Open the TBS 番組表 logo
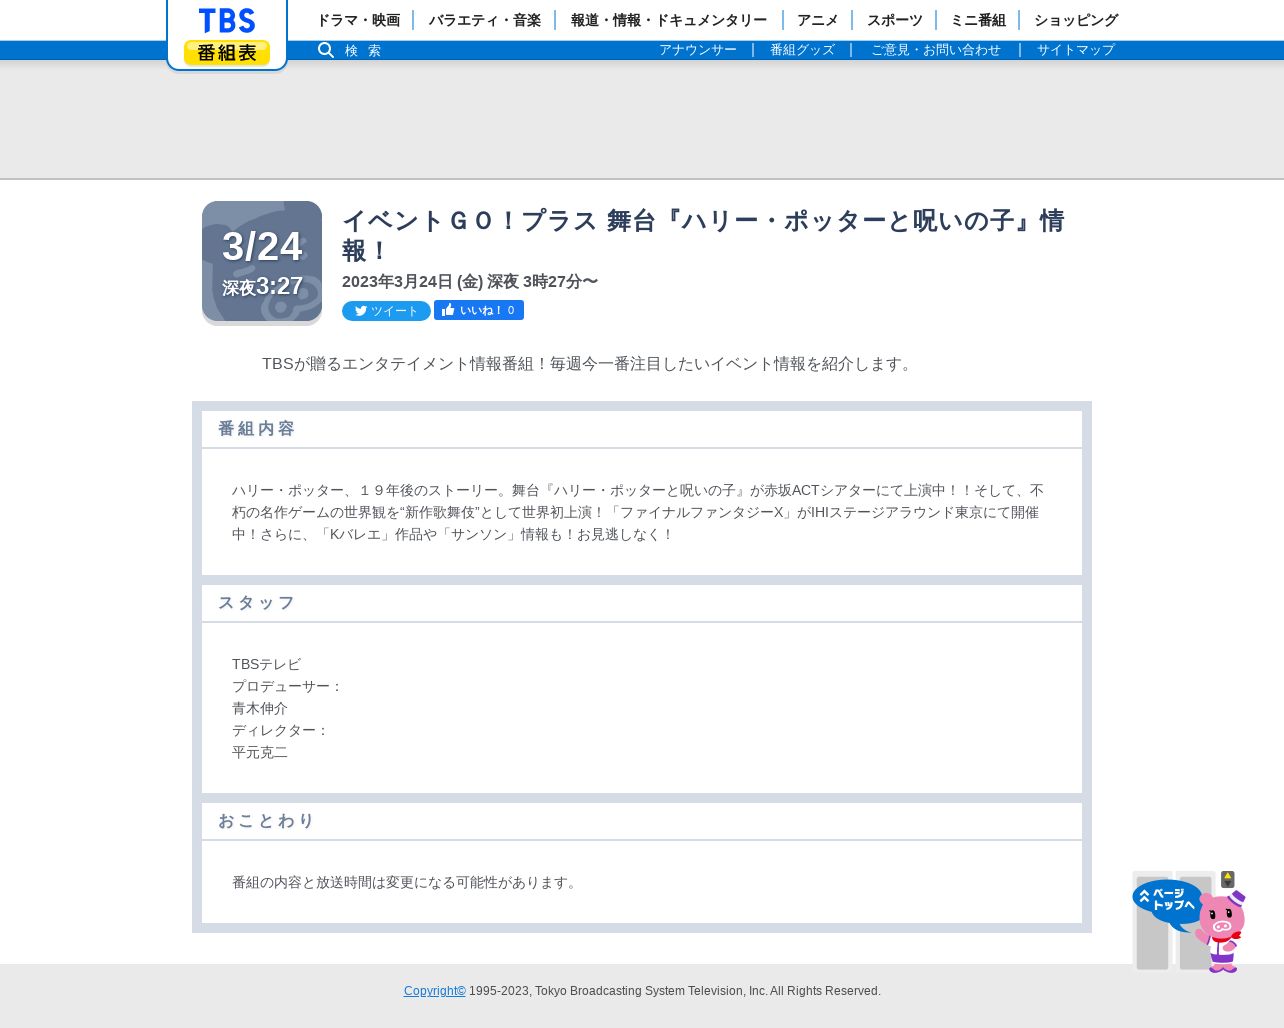1284x1028 pixels. pos(227,35)
